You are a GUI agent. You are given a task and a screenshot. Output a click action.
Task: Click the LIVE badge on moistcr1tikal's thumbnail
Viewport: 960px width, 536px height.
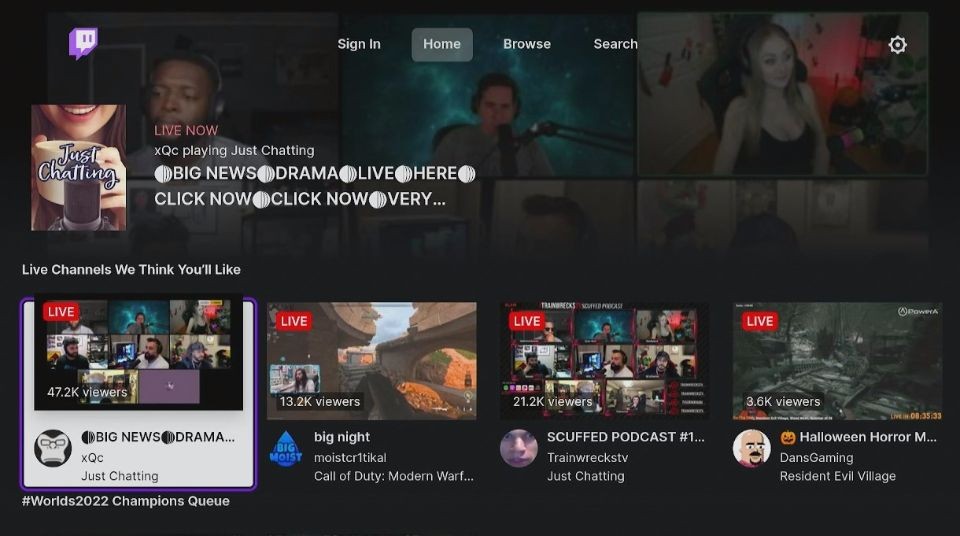pyautogui.click(x=294, y=321)
